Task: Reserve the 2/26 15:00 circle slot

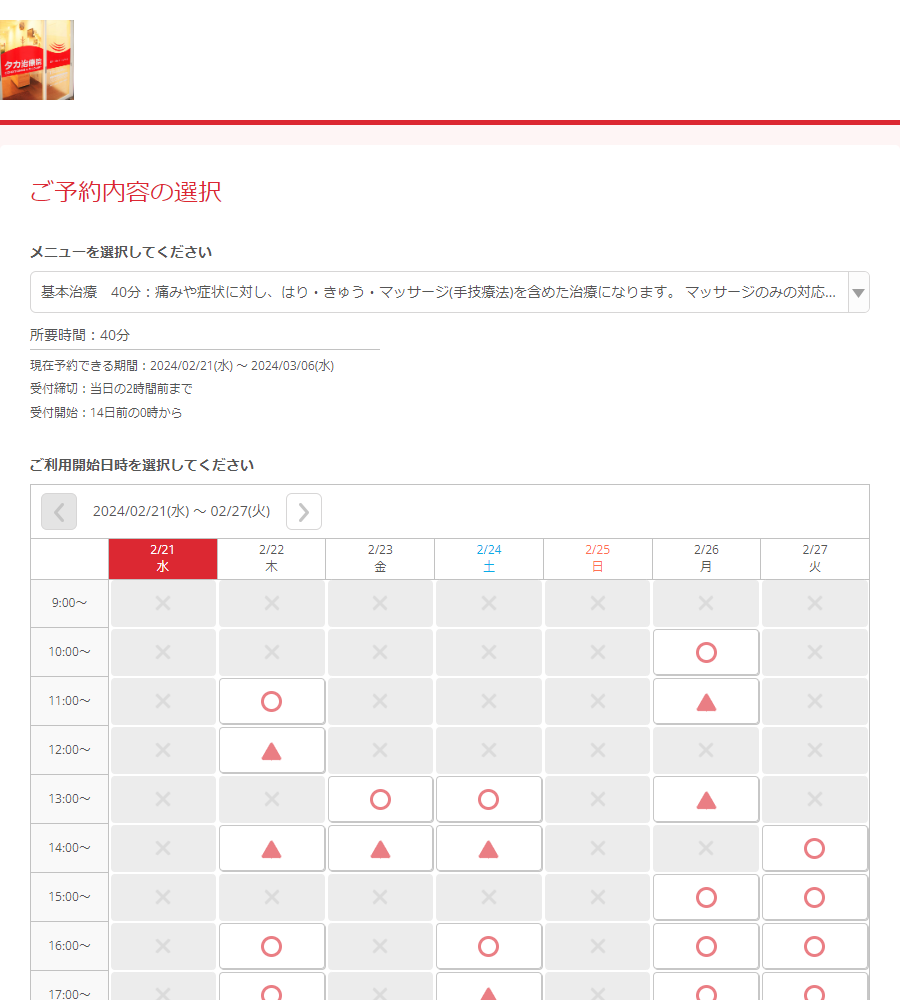Action: click(706, 897)
